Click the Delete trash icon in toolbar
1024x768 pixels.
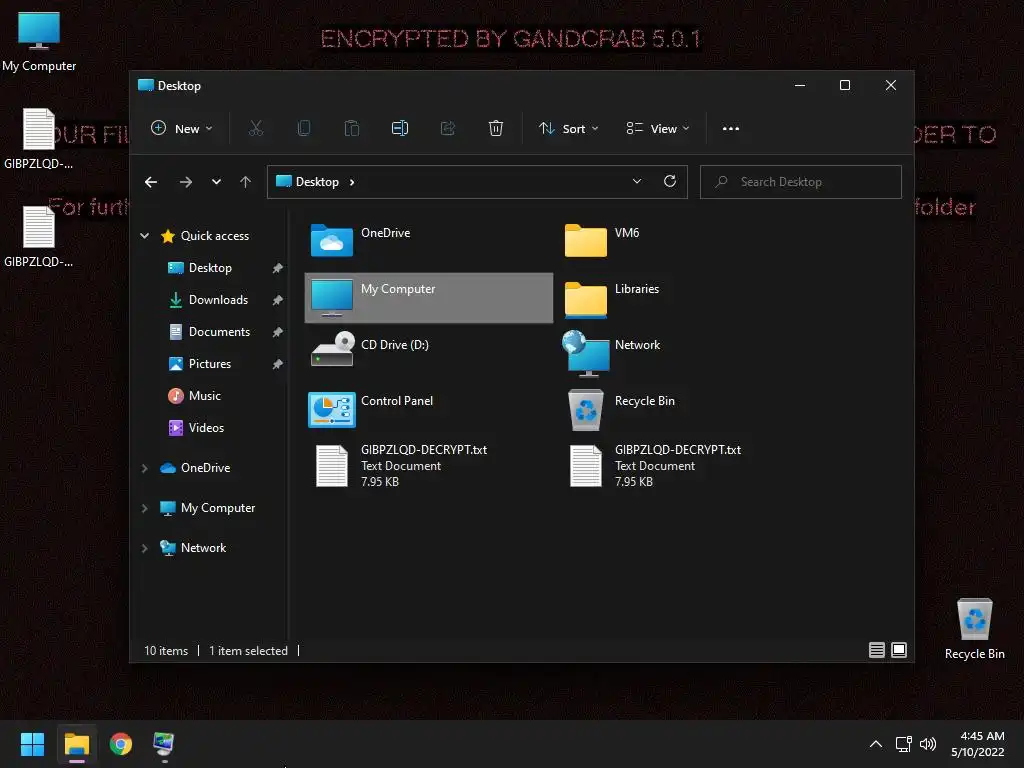pyautogui.click(x=496, y=129)
